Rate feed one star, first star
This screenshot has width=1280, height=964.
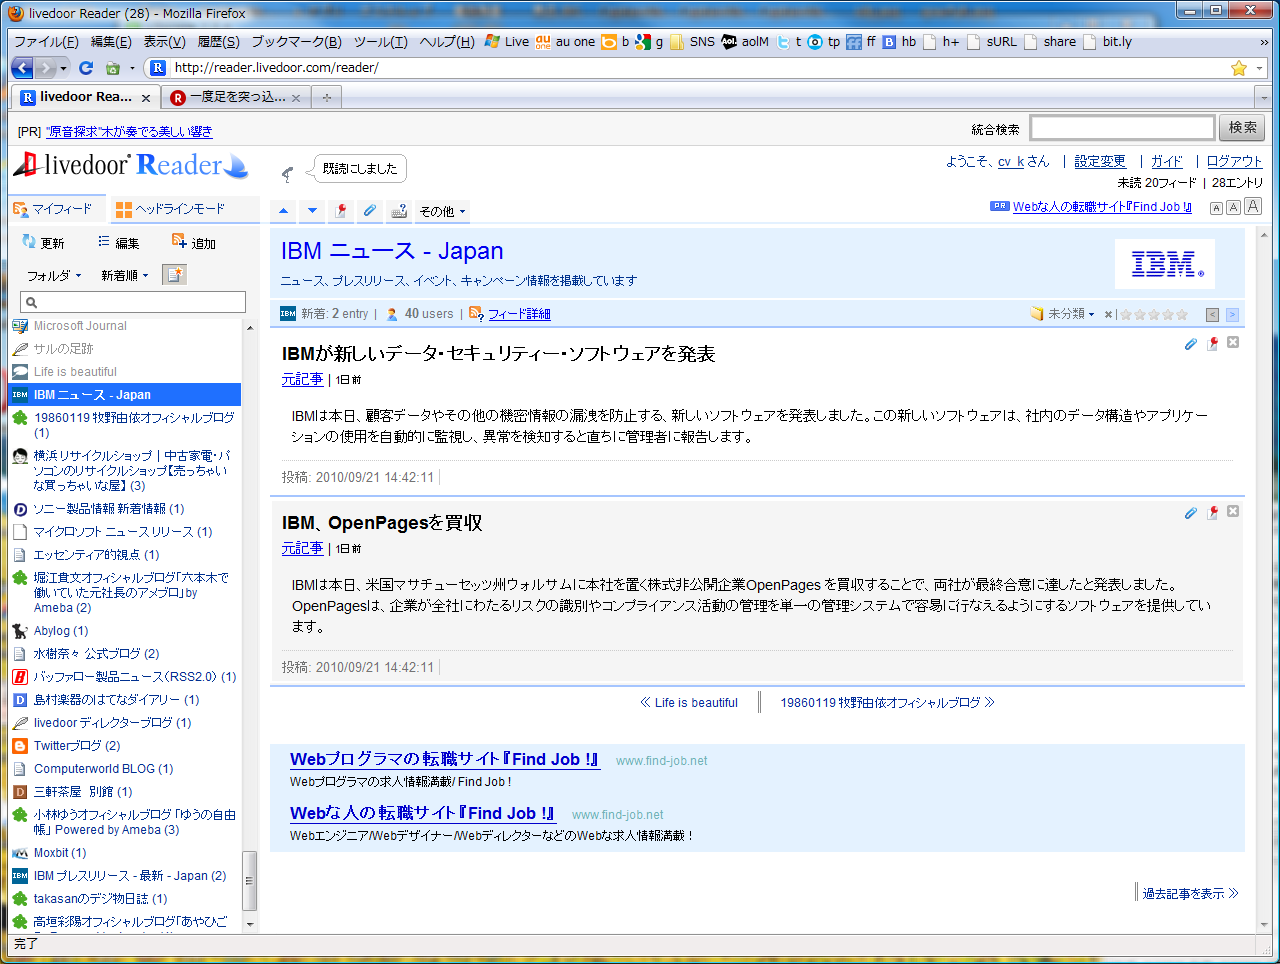point(1126,314)
